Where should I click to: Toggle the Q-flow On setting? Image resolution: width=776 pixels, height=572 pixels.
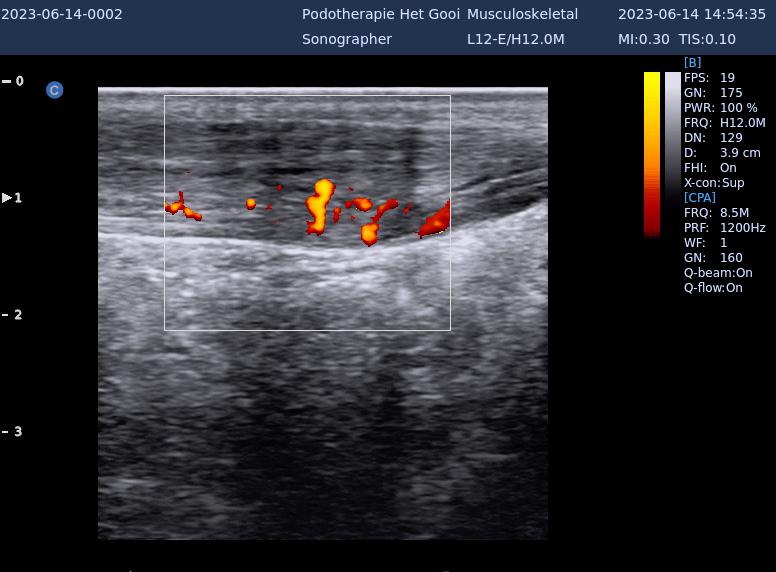tap(713, 288)
